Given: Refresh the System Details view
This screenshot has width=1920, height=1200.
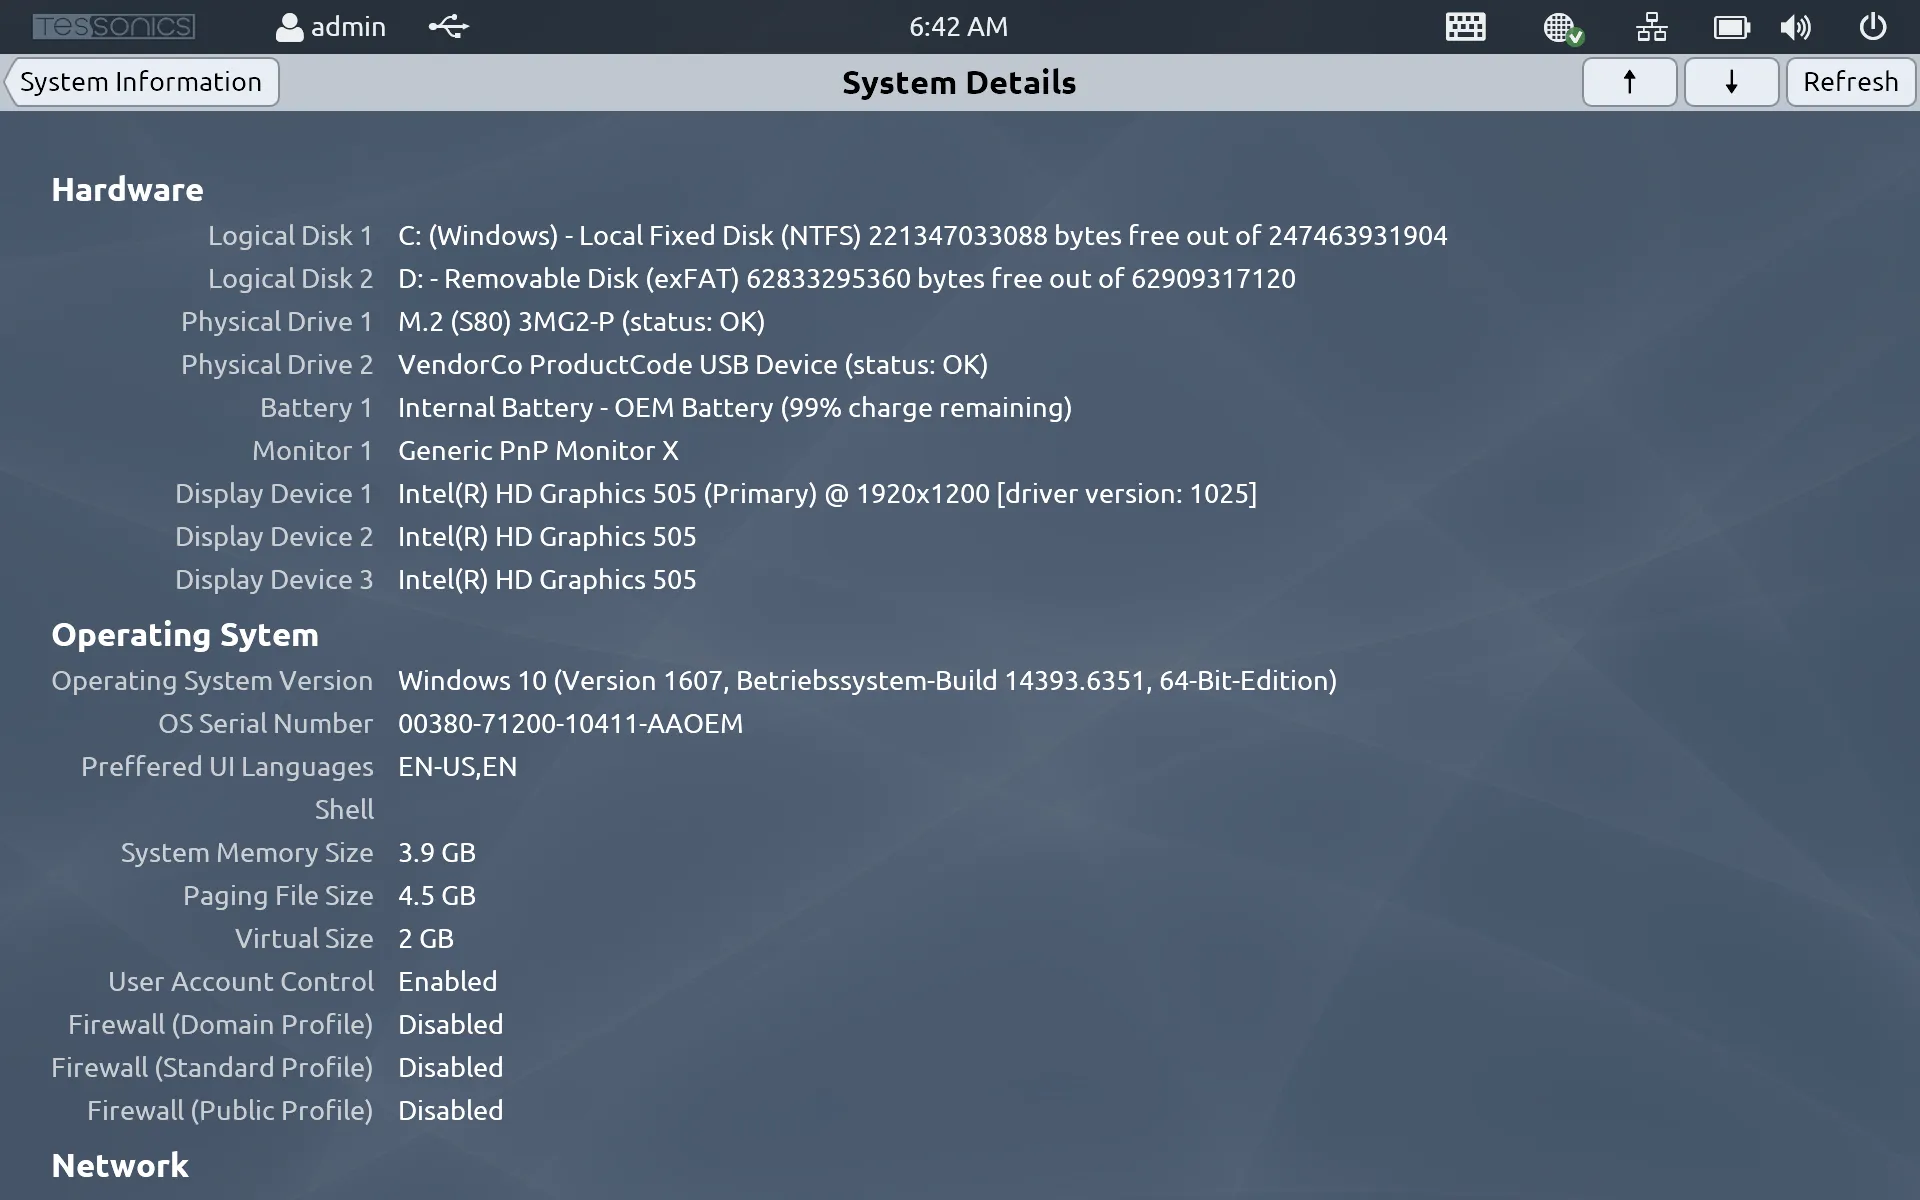Looking at the screenshot, I should pos(1850,81).
